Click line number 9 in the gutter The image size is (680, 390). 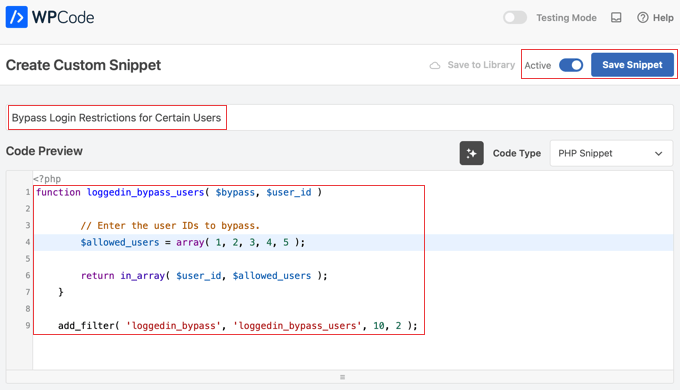coord(27,325)
